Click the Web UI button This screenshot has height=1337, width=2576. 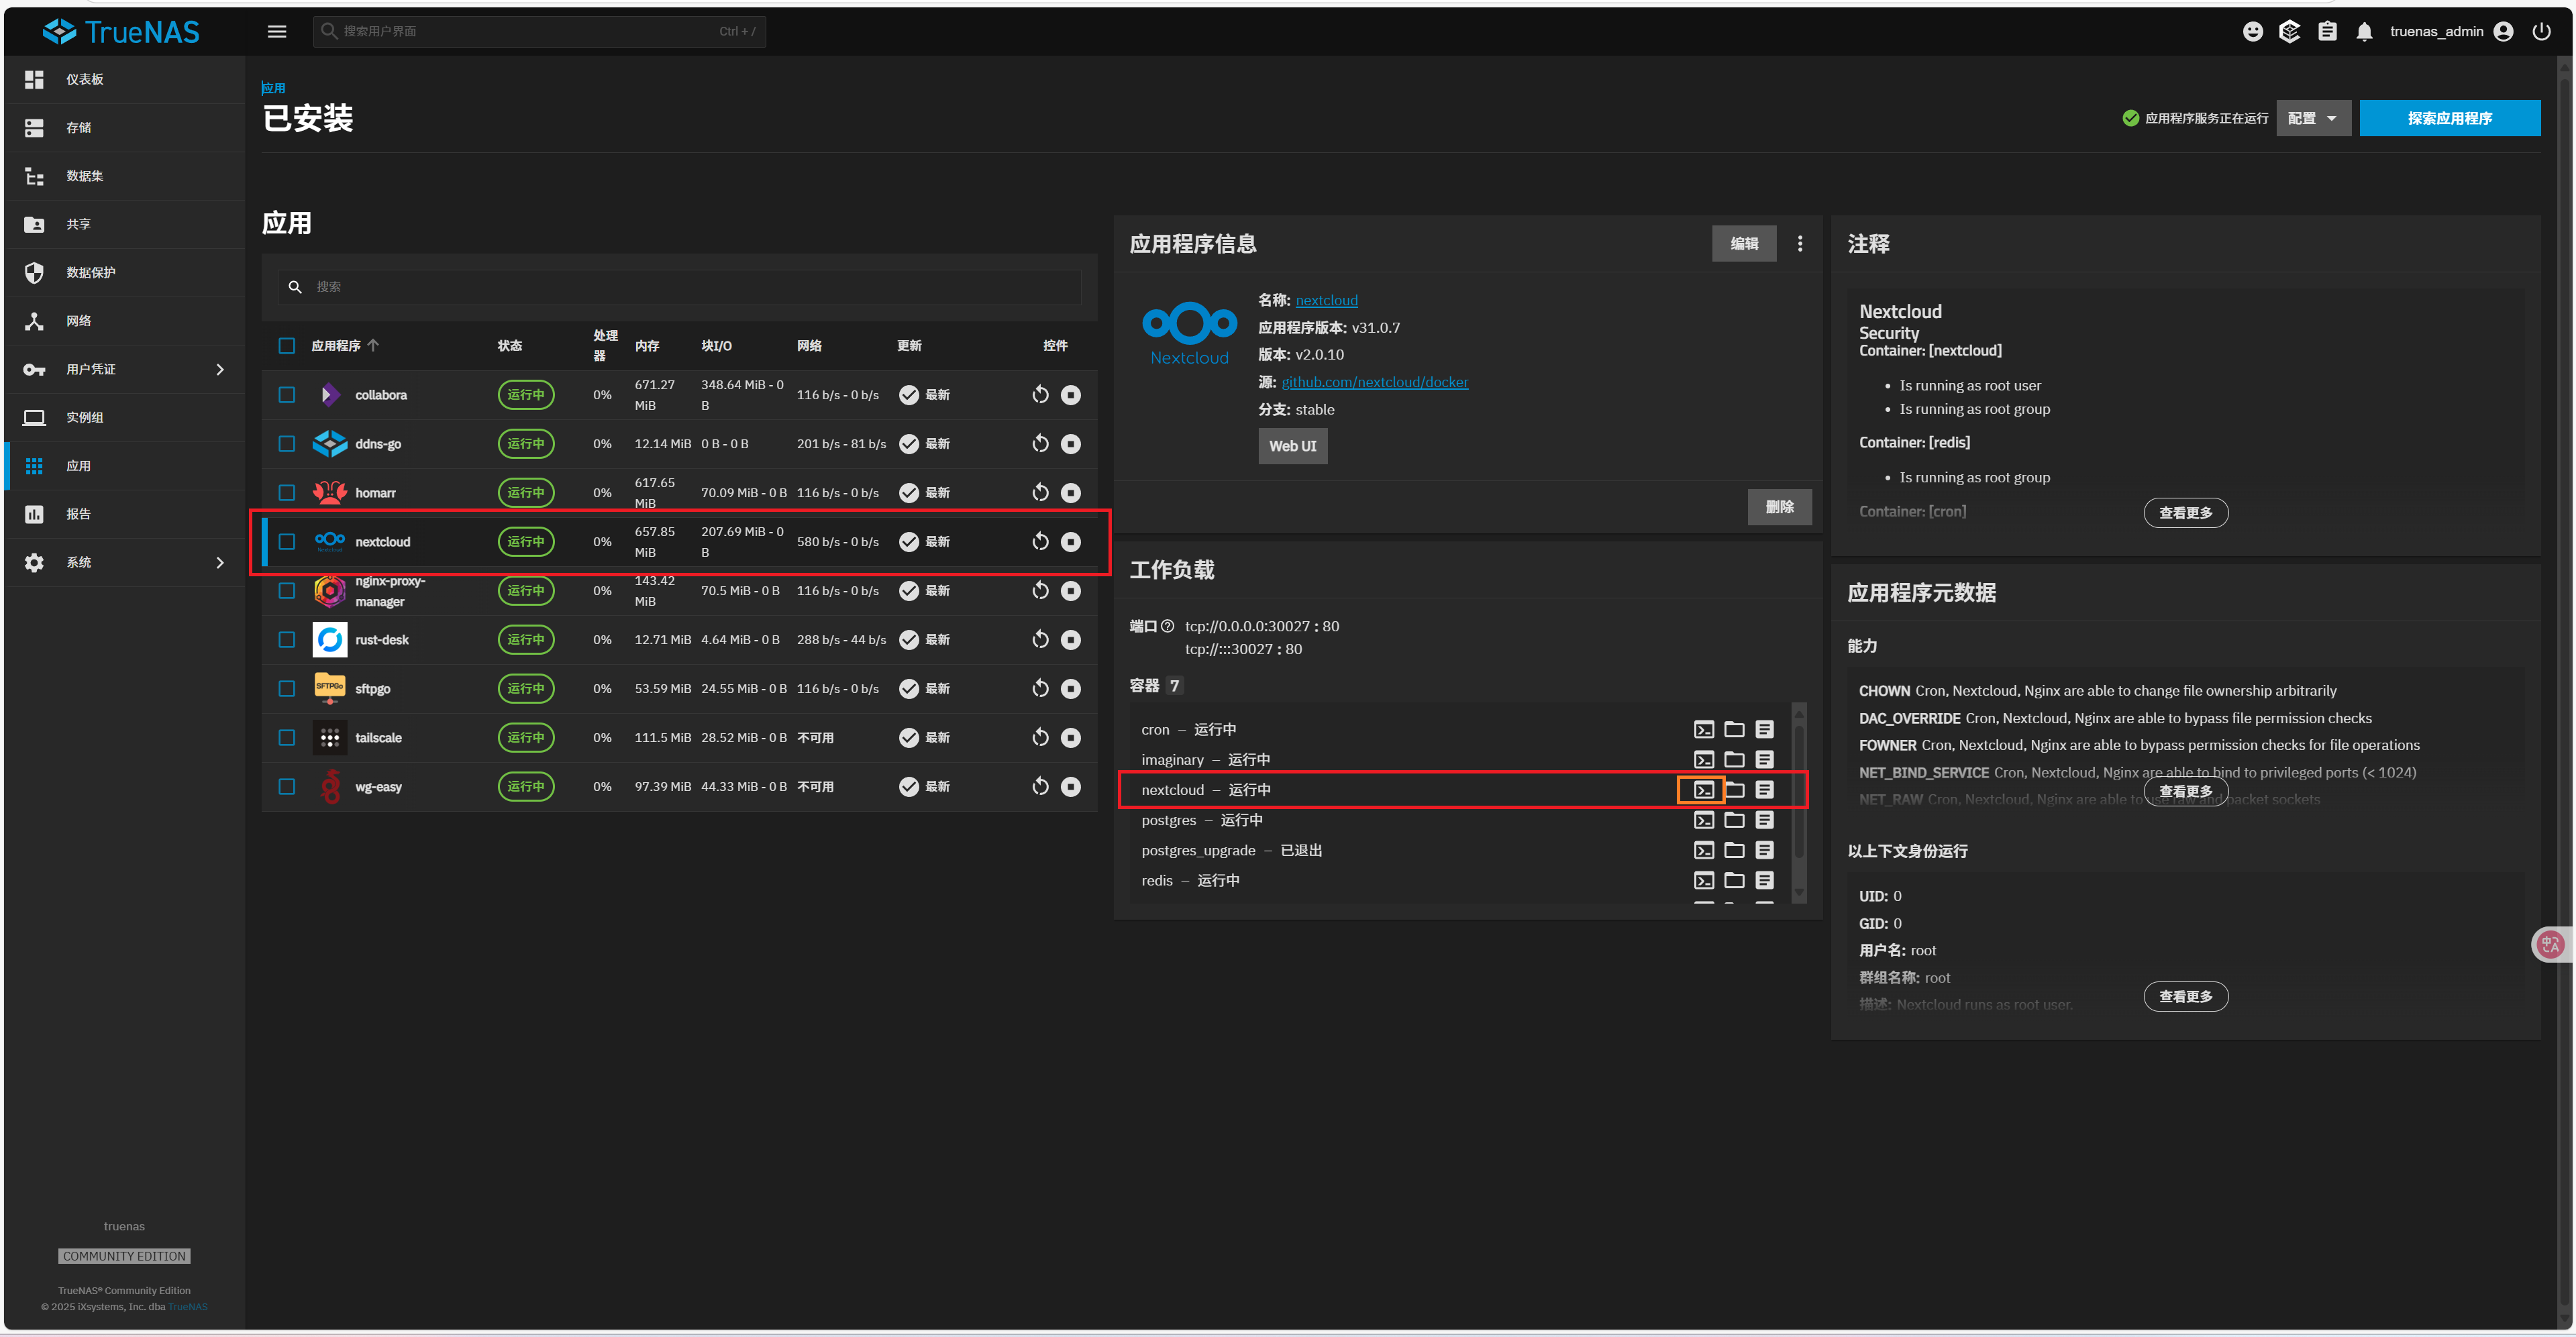coord(1292,446)
